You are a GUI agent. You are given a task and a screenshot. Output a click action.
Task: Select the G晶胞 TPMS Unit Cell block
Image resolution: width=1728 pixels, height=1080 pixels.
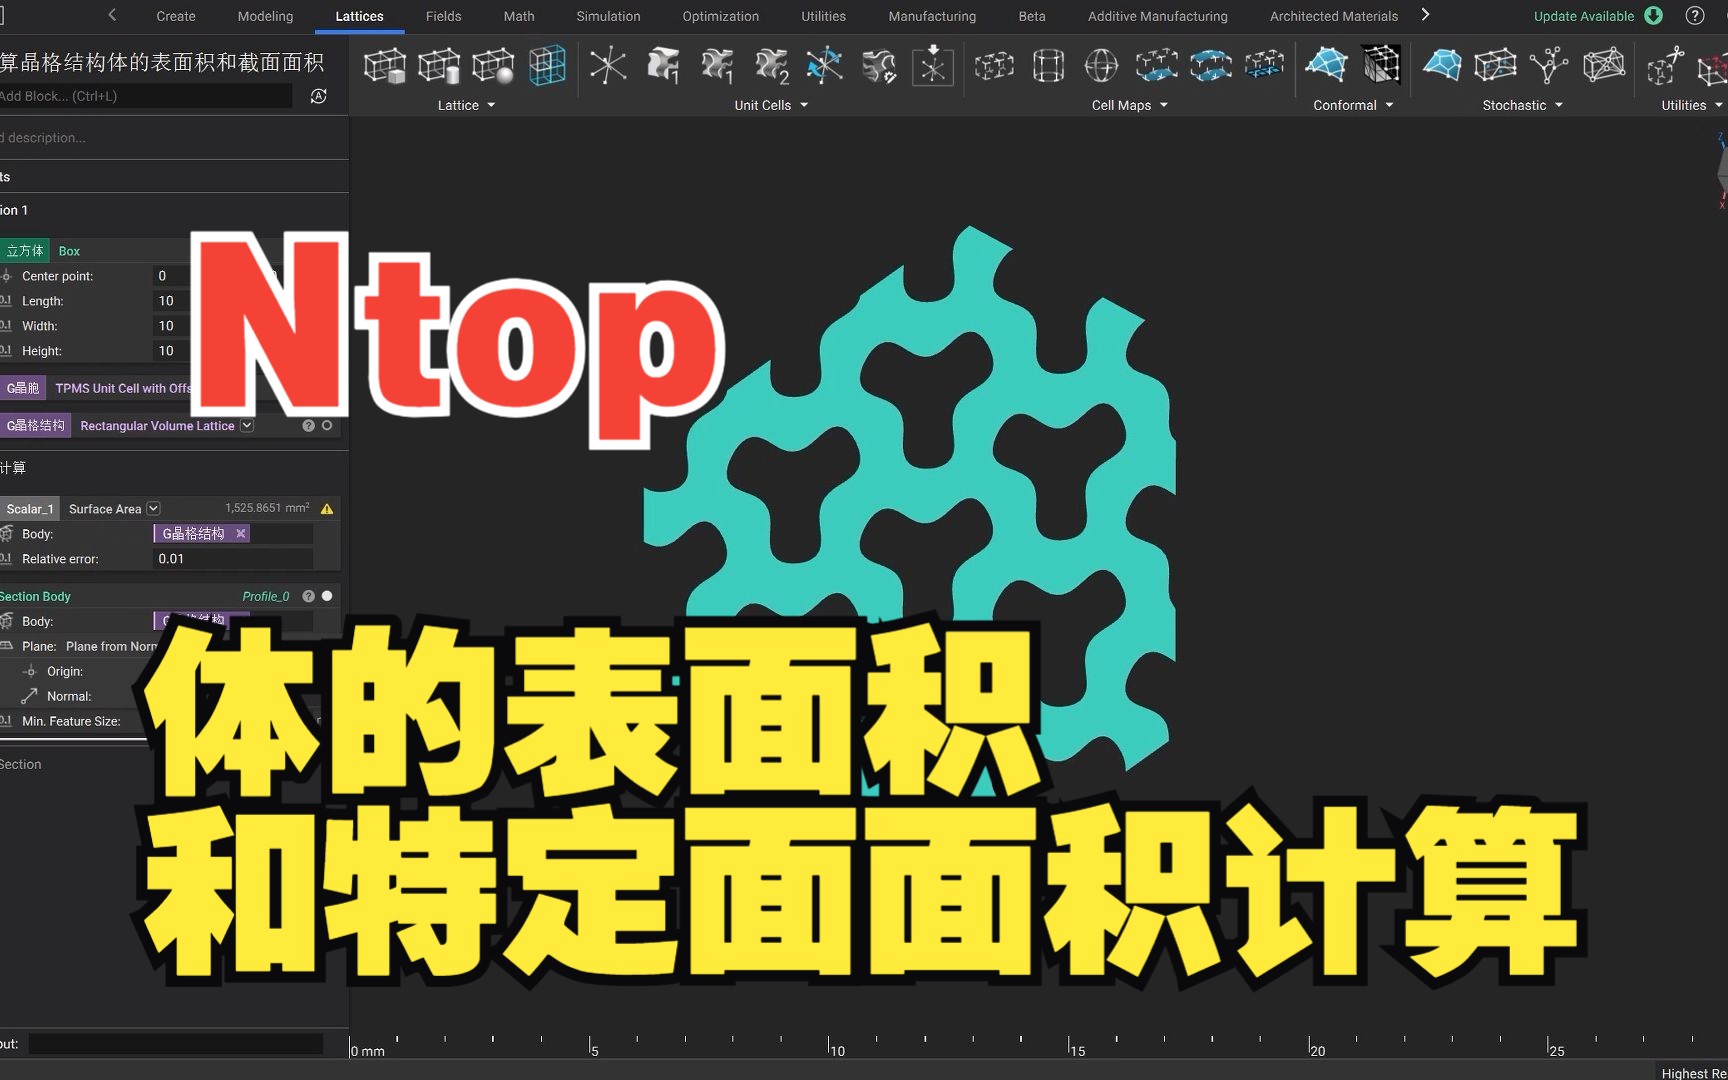pos(96,388)
